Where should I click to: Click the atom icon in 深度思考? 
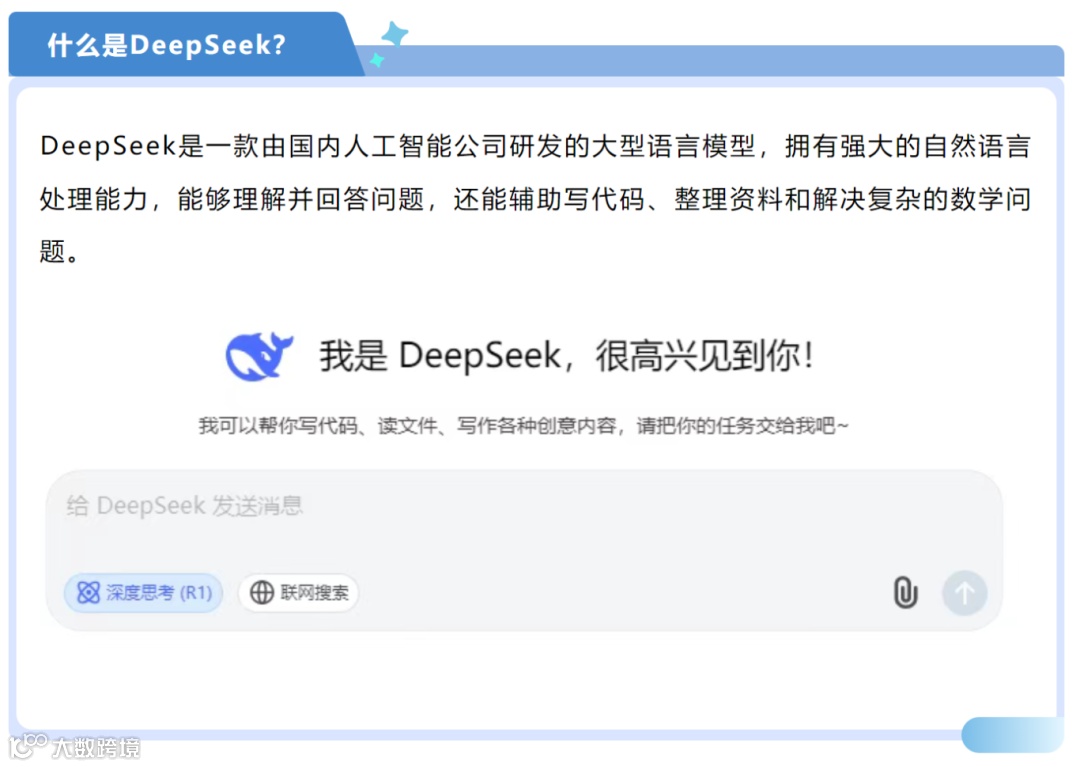click(88, 592)
